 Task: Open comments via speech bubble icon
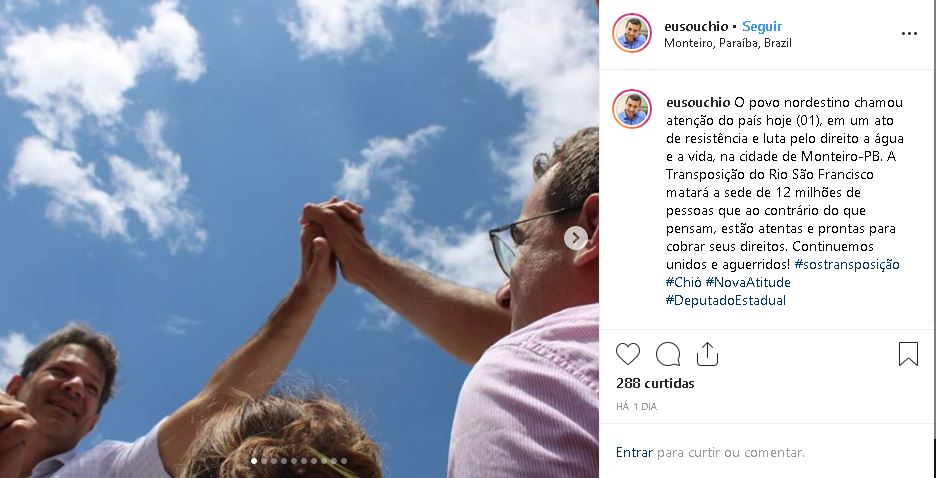[667, 354]
